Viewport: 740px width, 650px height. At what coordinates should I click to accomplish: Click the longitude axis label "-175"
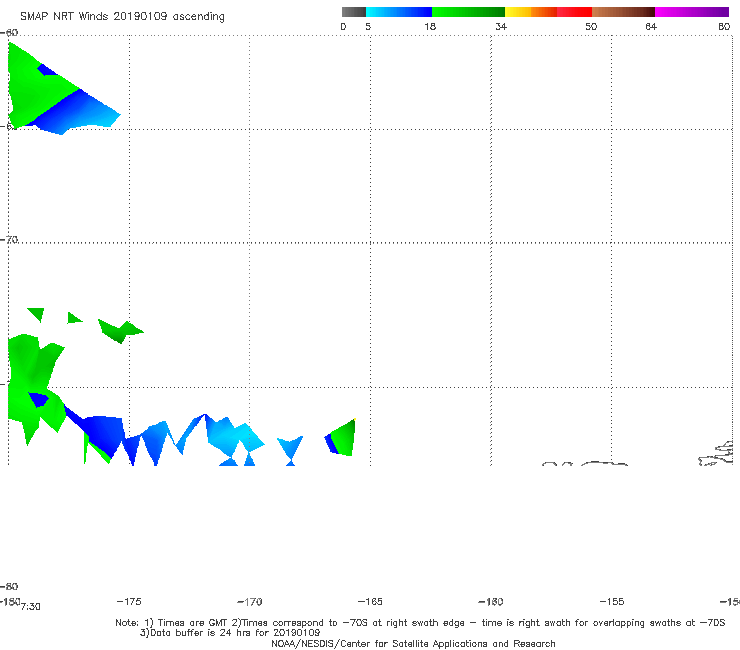tap(129, 601)
